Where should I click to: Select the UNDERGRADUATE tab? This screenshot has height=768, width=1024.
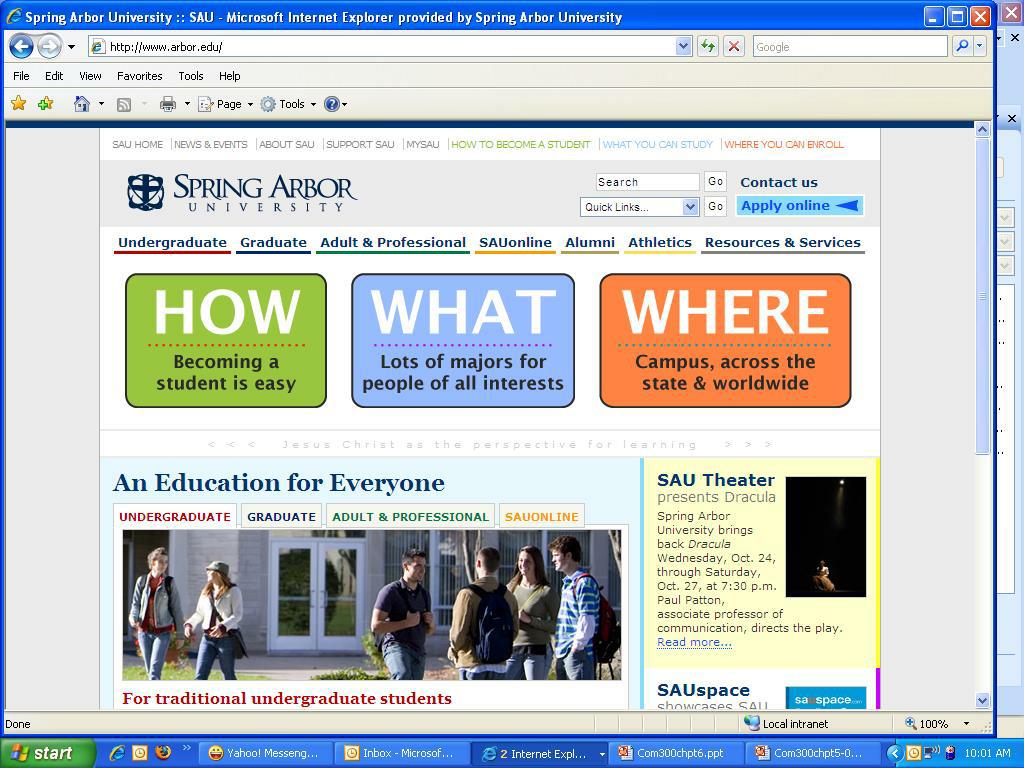174,517
